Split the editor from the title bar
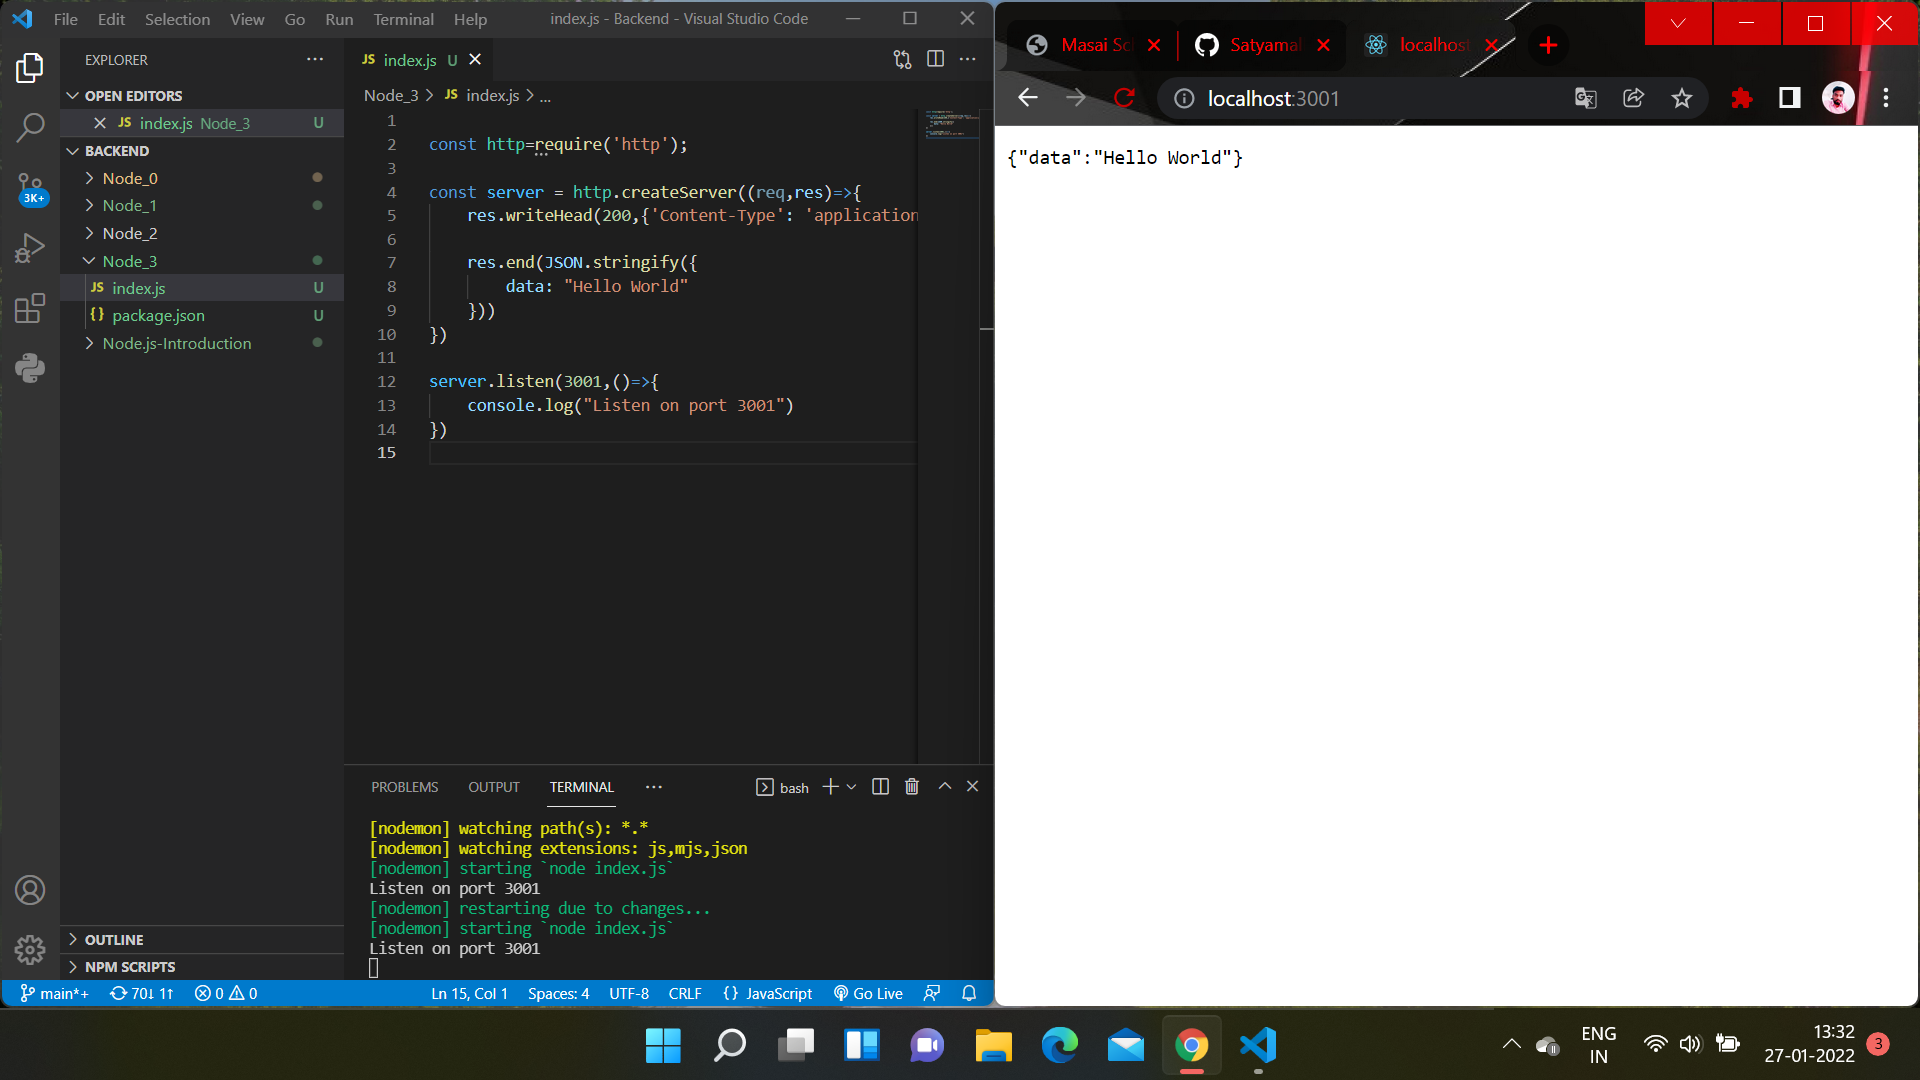The image size is (1920, 1080). click(x=936, y=59)
